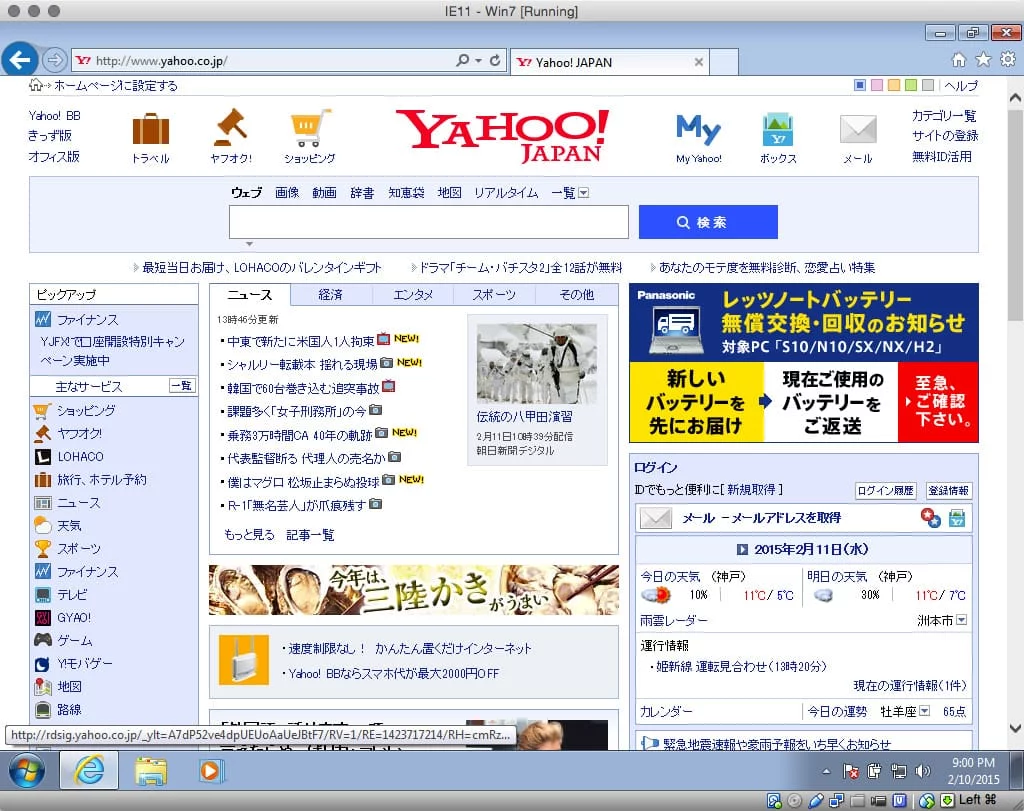Open the ヘルプ link
The height and width of the screenshot is (811, 1024).
(x=961, y=86)
